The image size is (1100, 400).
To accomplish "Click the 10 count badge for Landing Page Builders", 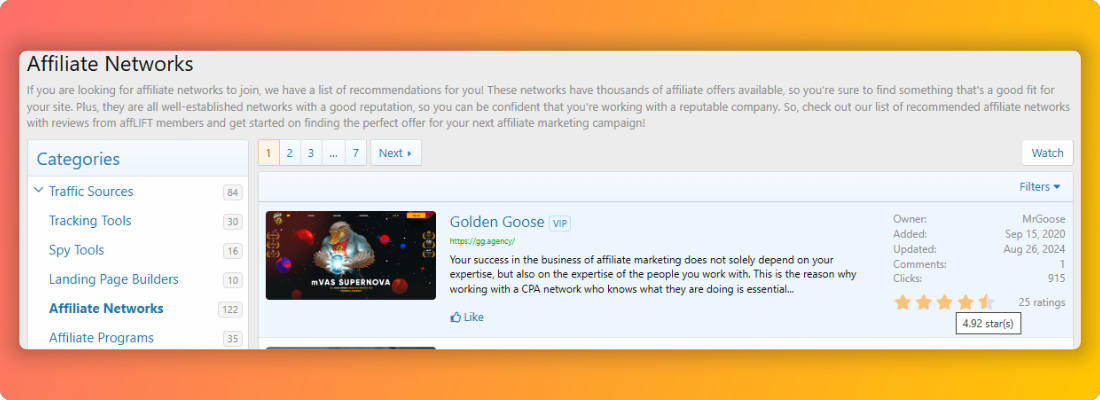I will coord(233,281).
